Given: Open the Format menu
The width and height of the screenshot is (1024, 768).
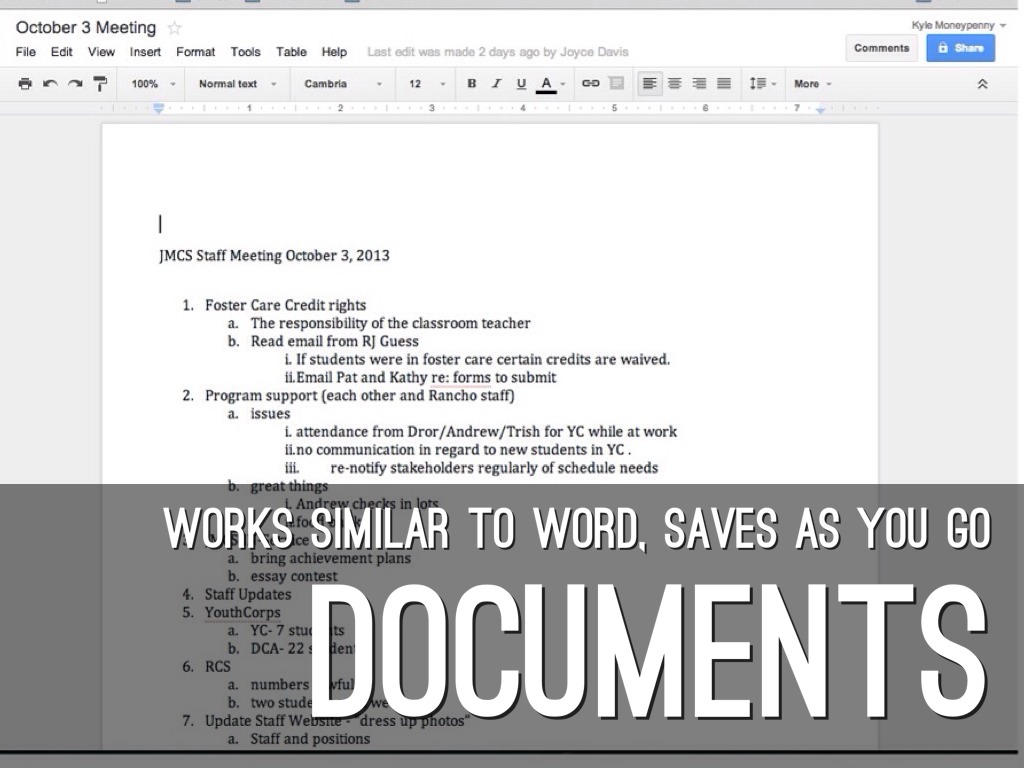Looking at the screenshot, I should [195, 52].
